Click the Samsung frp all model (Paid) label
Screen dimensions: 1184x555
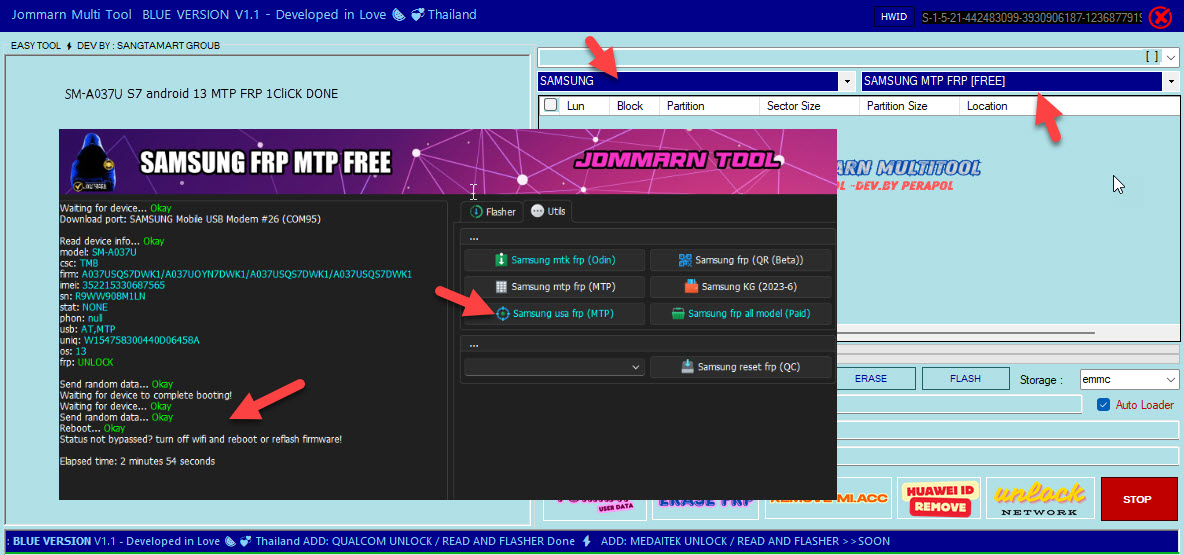tap(749, 313)
